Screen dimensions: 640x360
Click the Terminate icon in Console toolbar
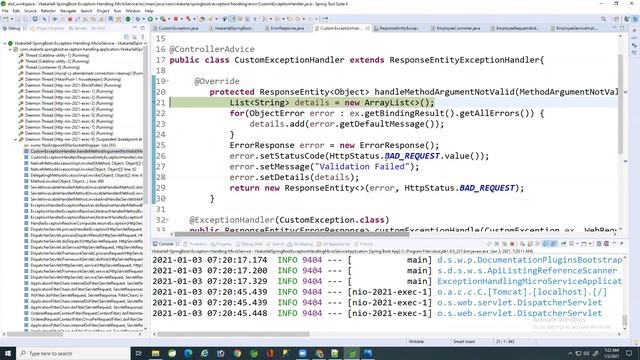pyautogui.click(x=512, y=244)
